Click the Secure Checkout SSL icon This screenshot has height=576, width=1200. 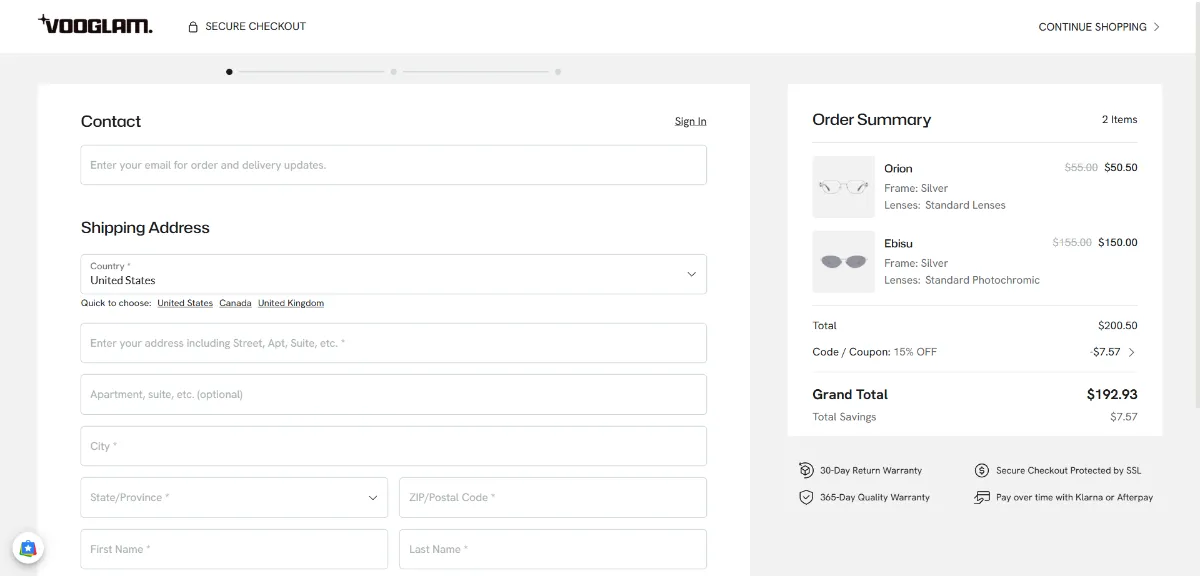tap(982, 470)
